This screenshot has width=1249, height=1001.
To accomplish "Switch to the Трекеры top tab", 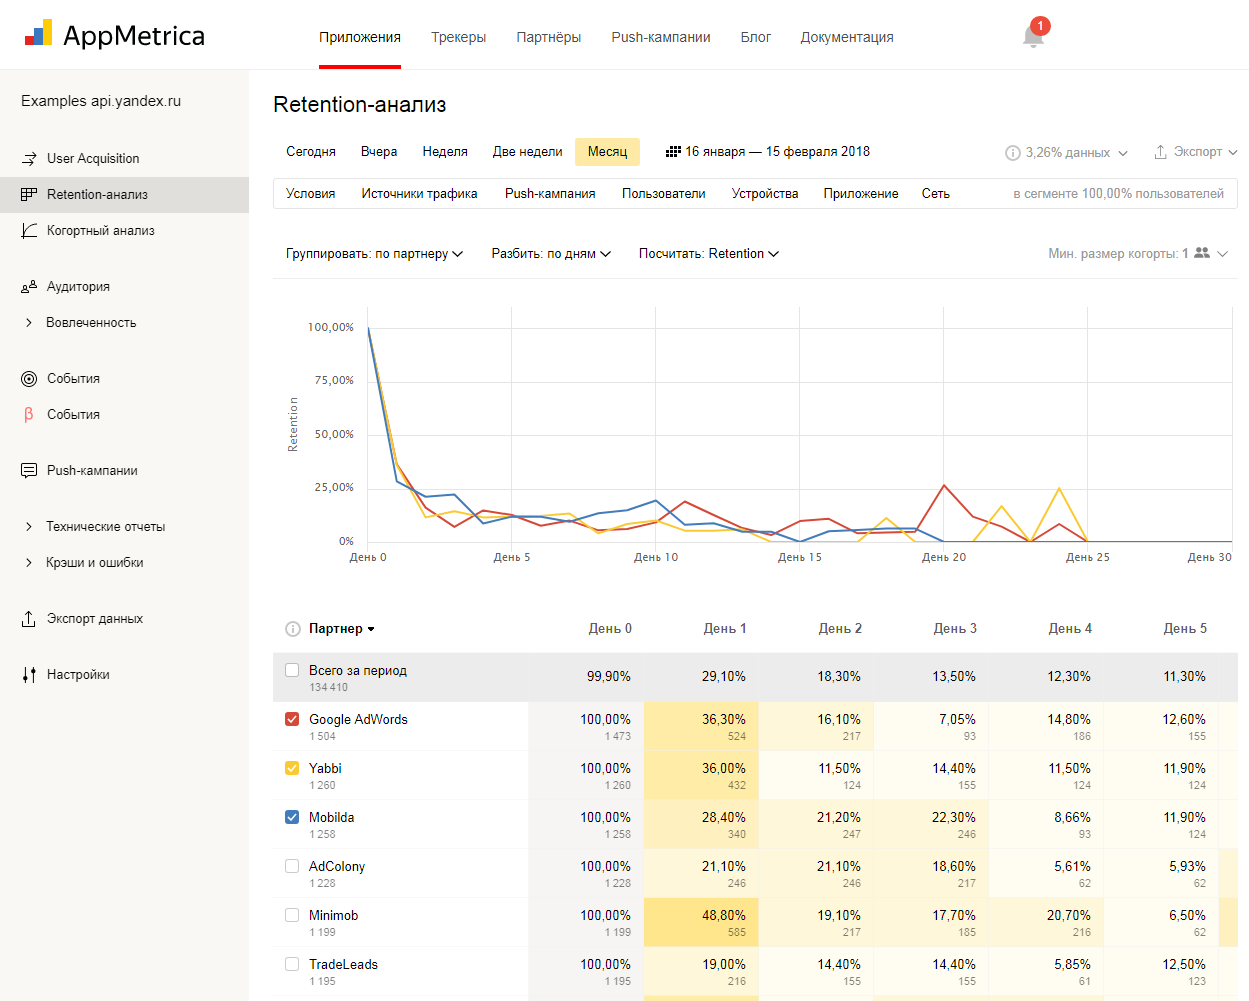I will click(x=458, y=37).
